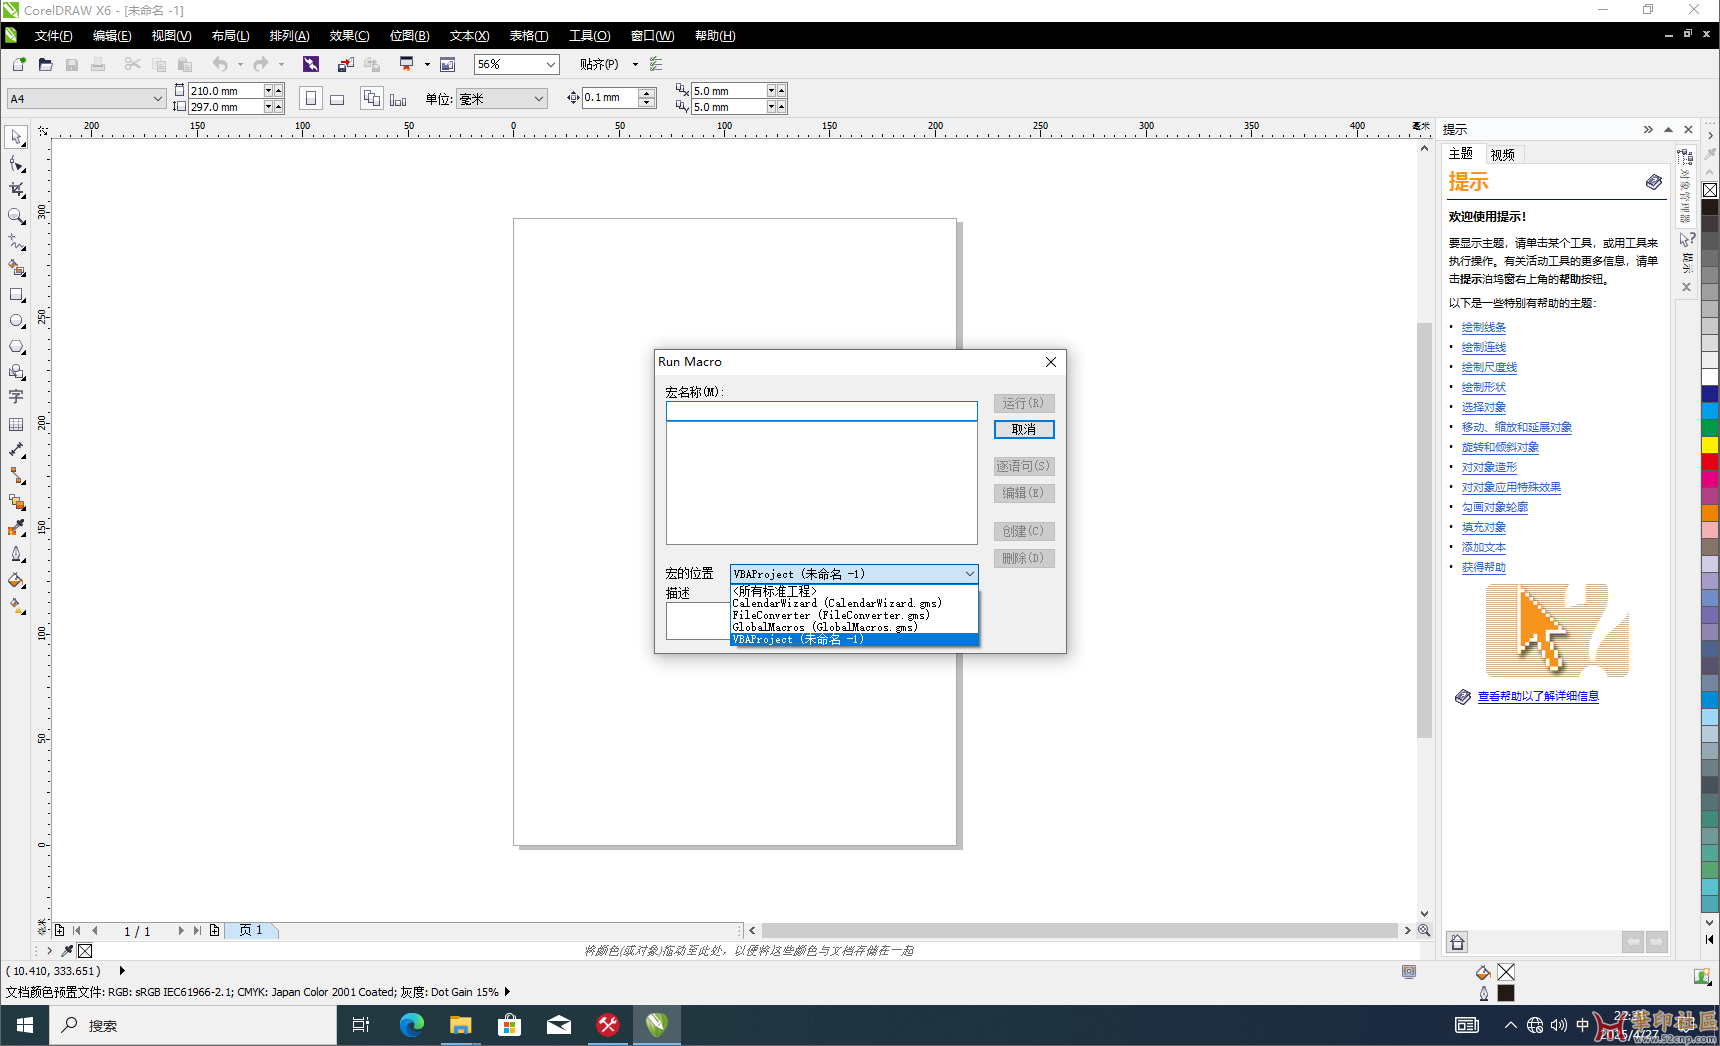Click the Open folder toolbar icon
The image size is (1720, 1046).
pyautogui.click(x=45, y=64)
